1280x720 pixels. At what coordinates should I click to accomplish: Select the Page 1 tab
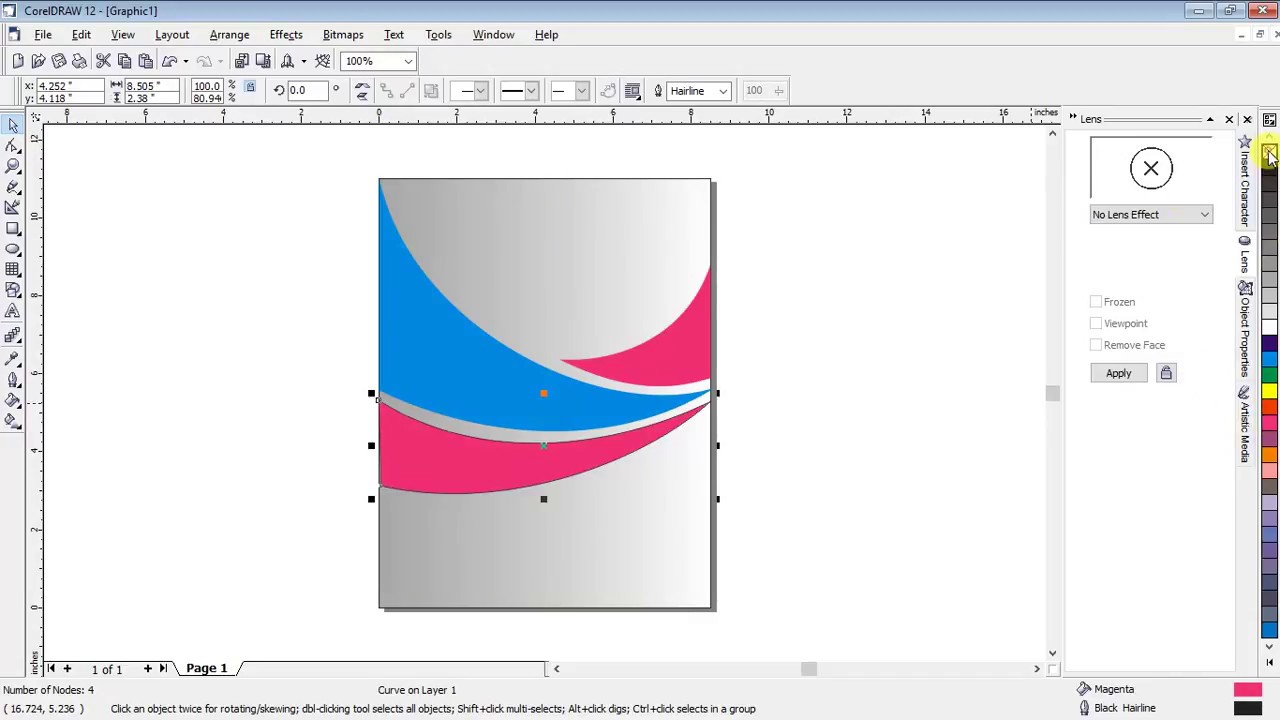point(207,668)
